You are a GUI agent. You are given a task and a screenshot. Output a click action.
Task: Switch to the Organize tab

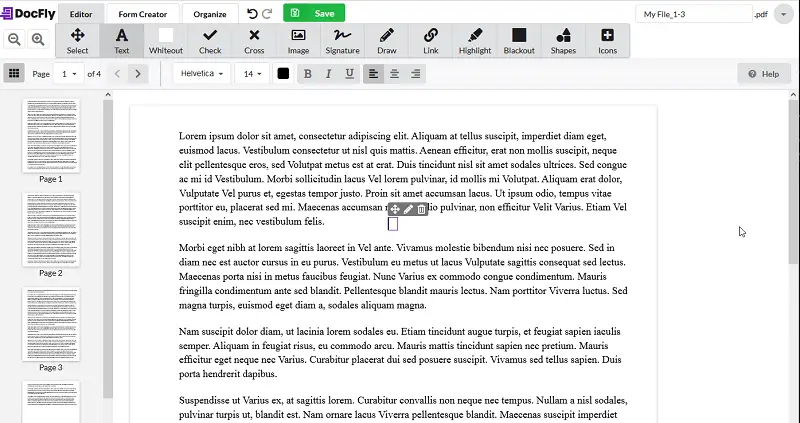click(210, 14)
